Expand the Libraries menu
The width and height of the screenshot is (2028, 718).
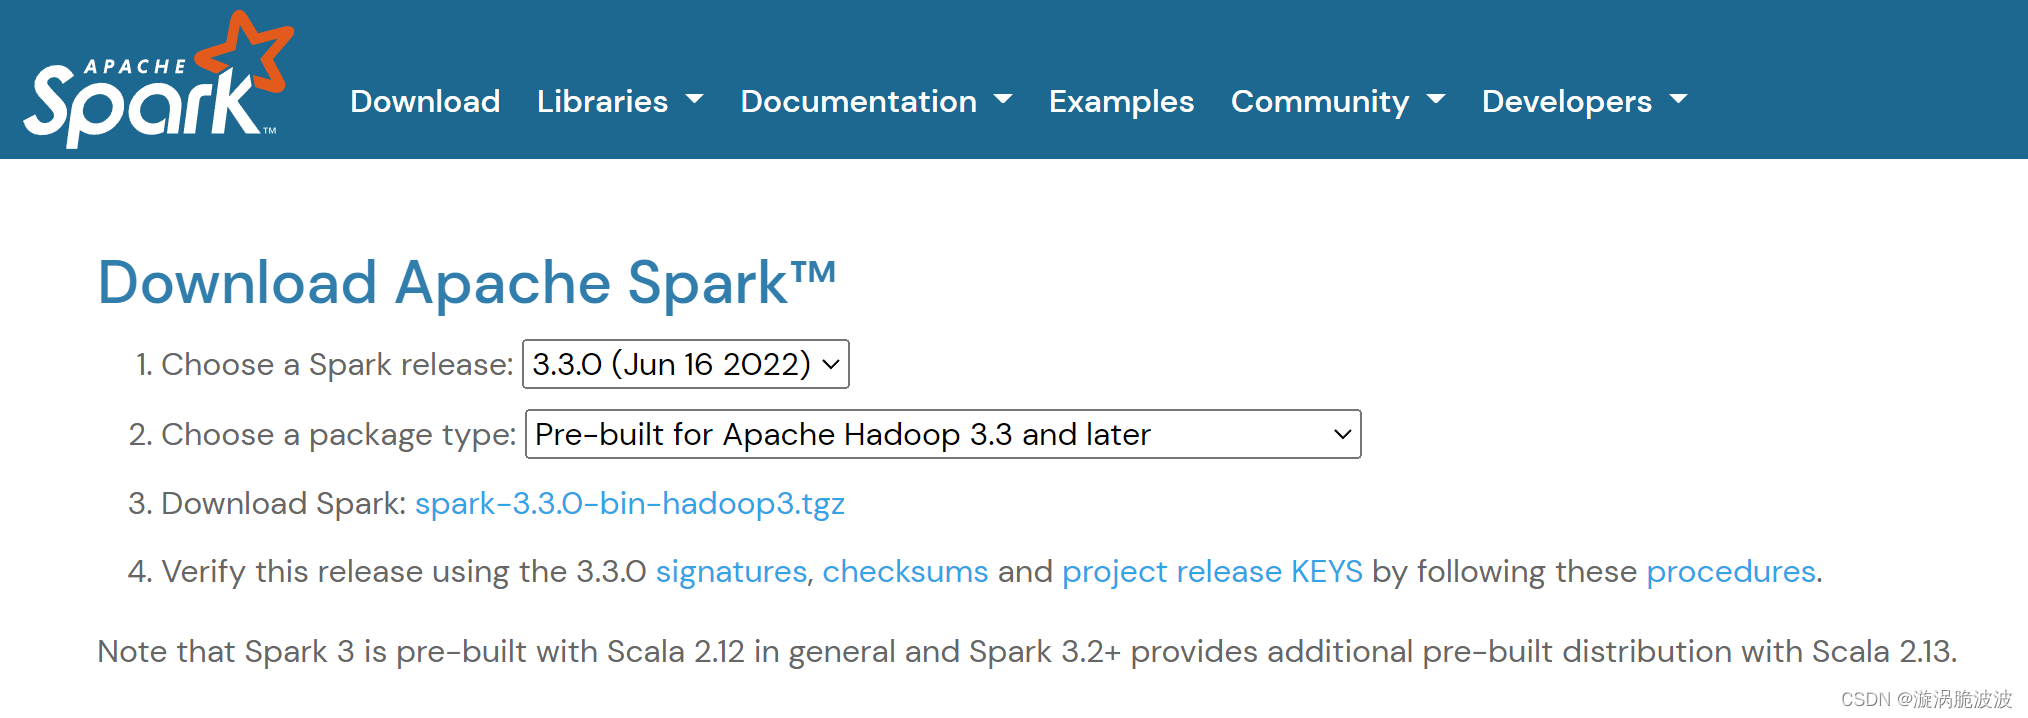(620, 101)
